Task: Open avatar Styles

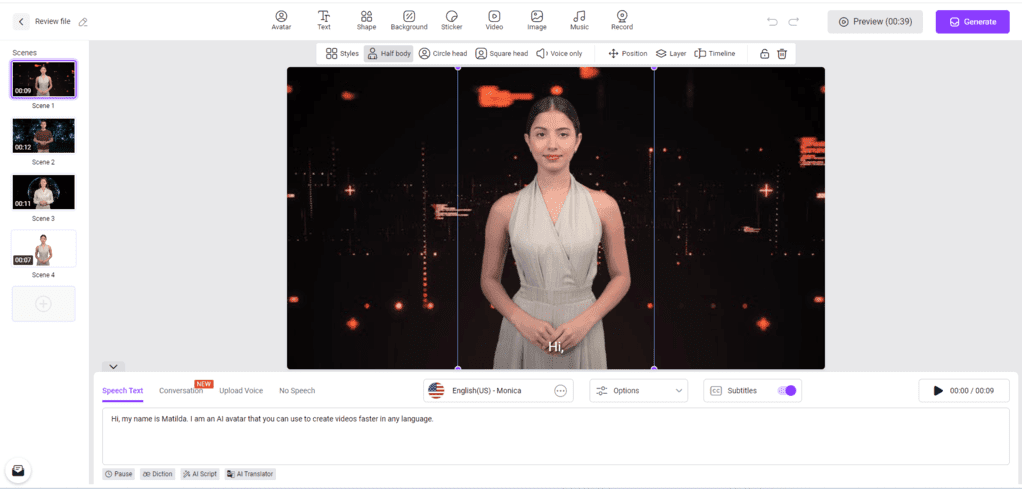Action: click(x=342, y=53)
